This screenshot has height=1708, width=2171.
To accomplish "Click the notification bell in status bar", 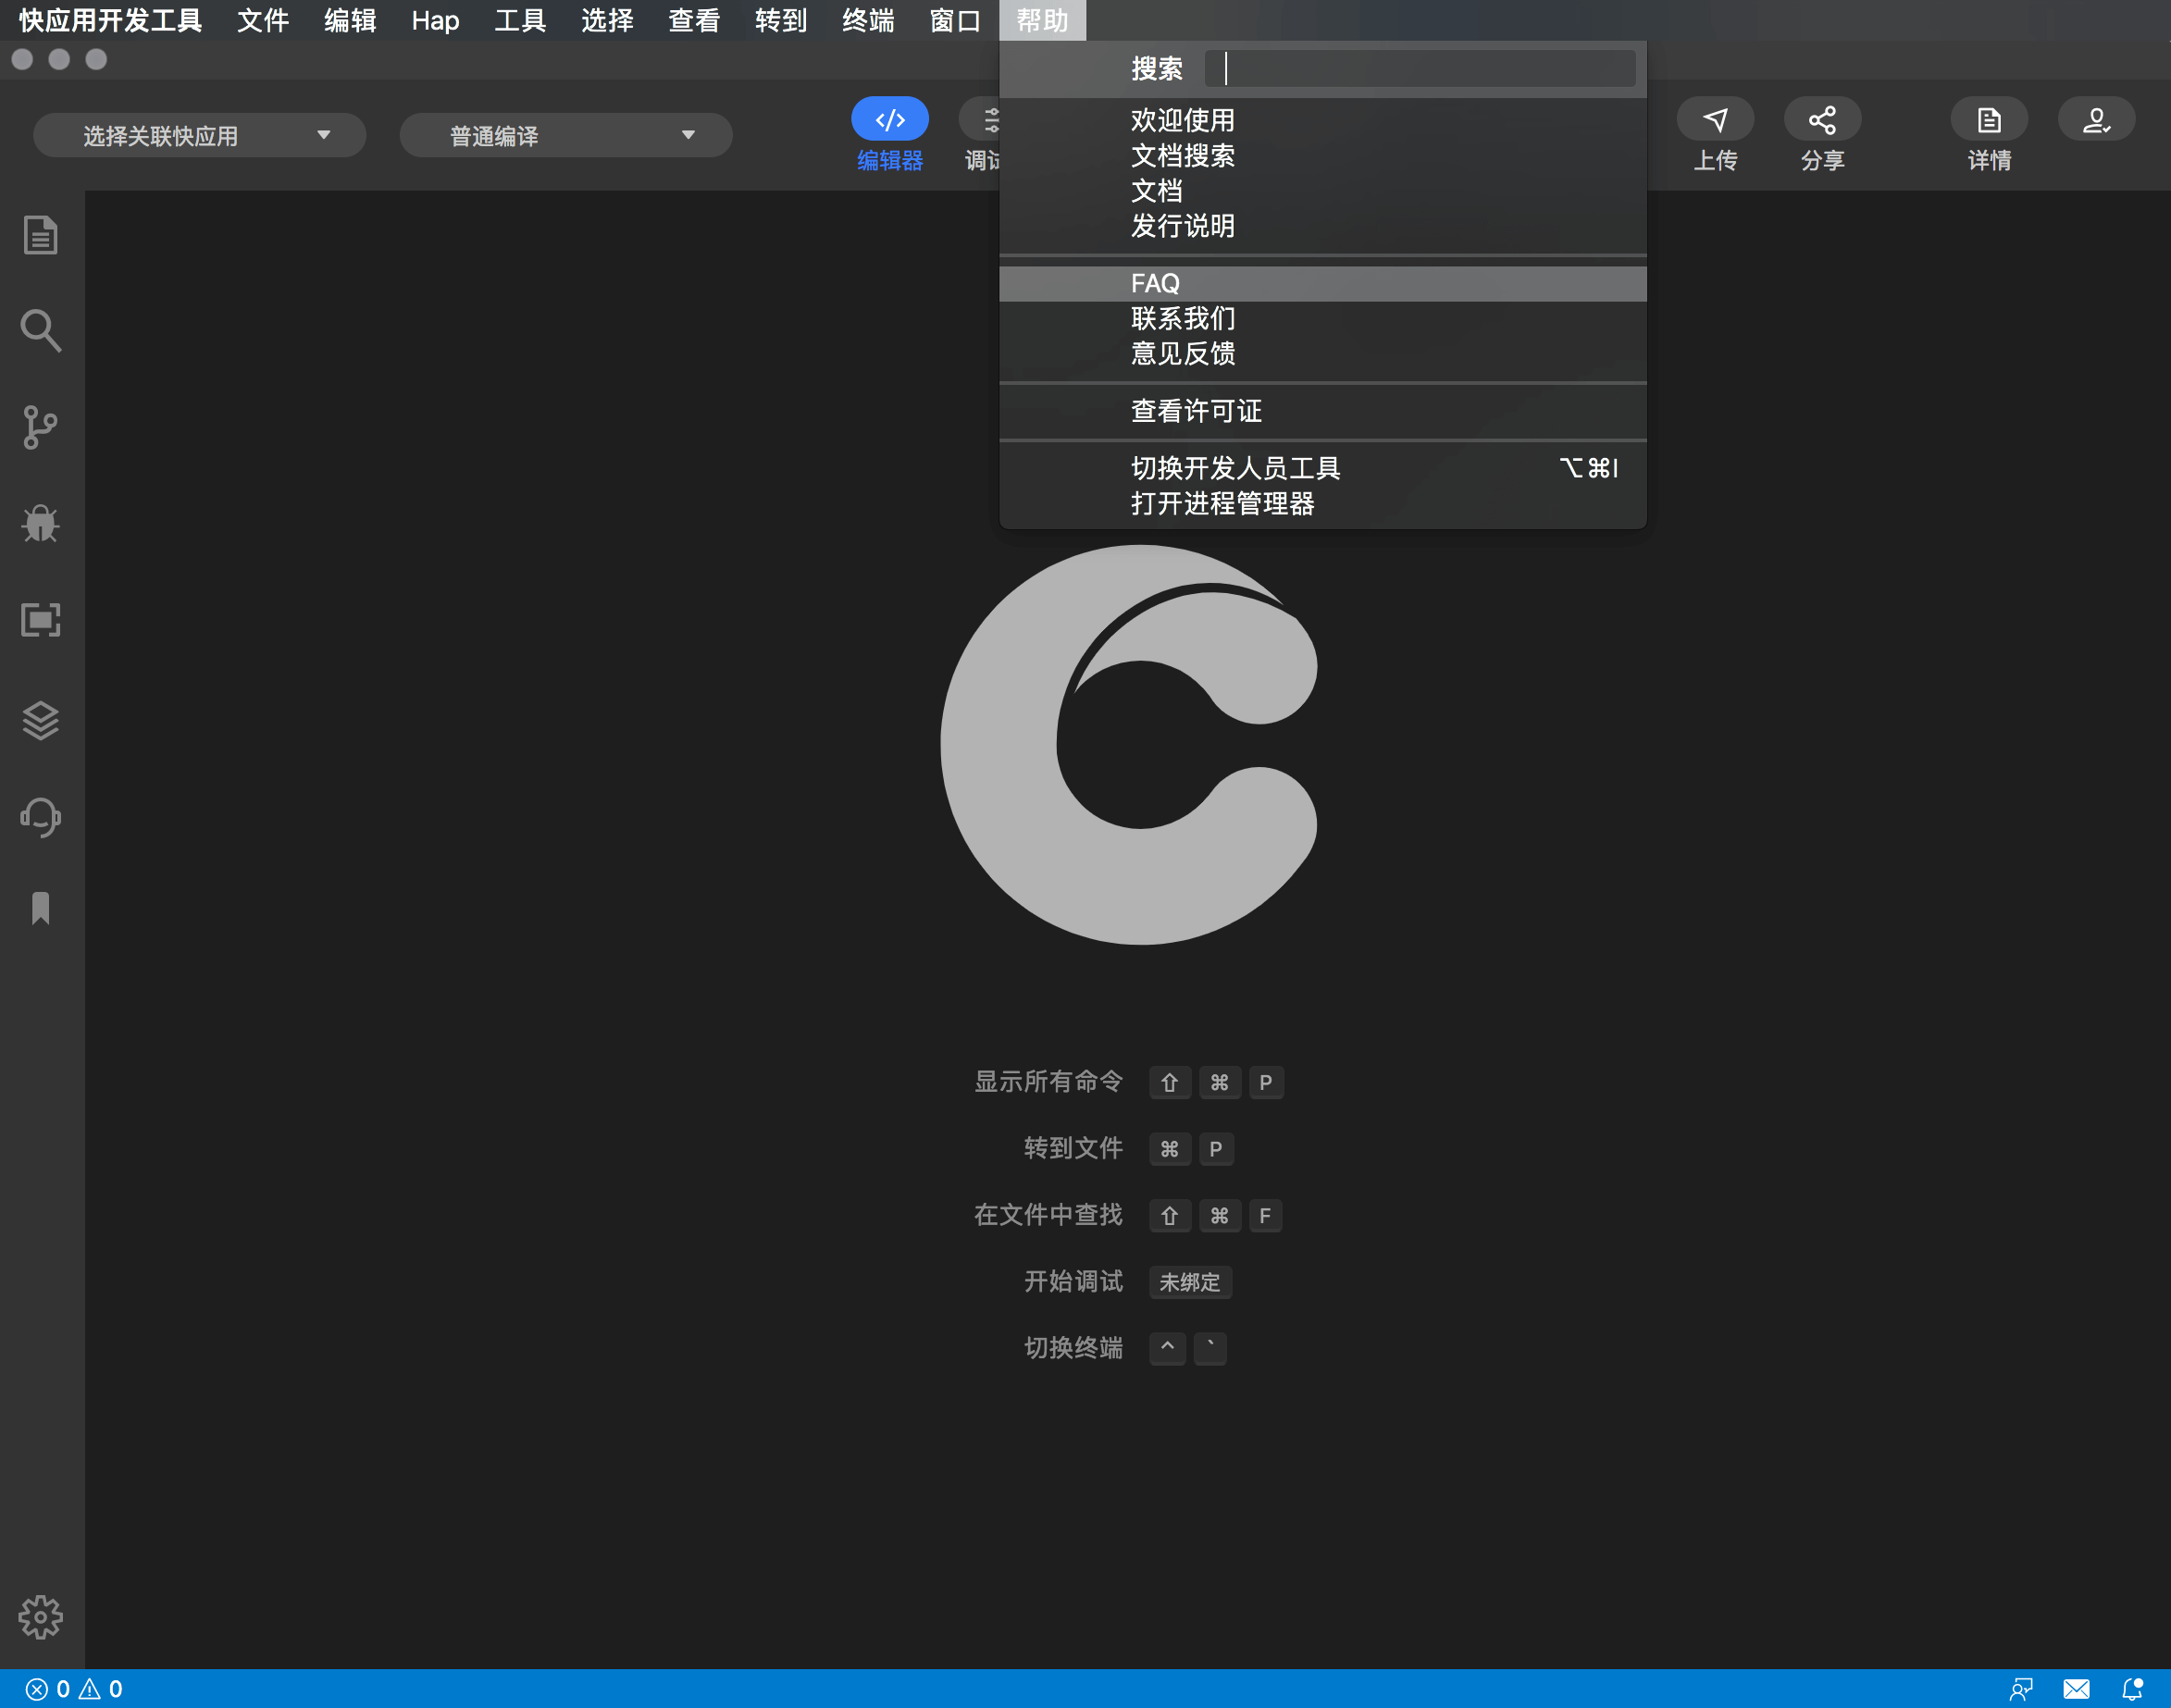I will [x=2131, y=1689].
